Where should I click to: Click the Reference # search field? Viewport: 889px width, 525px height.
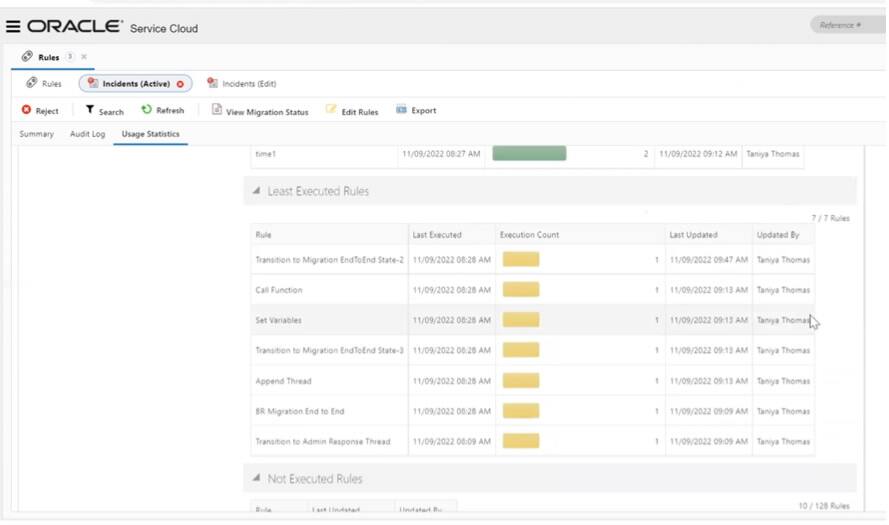(x=848, y=25)
